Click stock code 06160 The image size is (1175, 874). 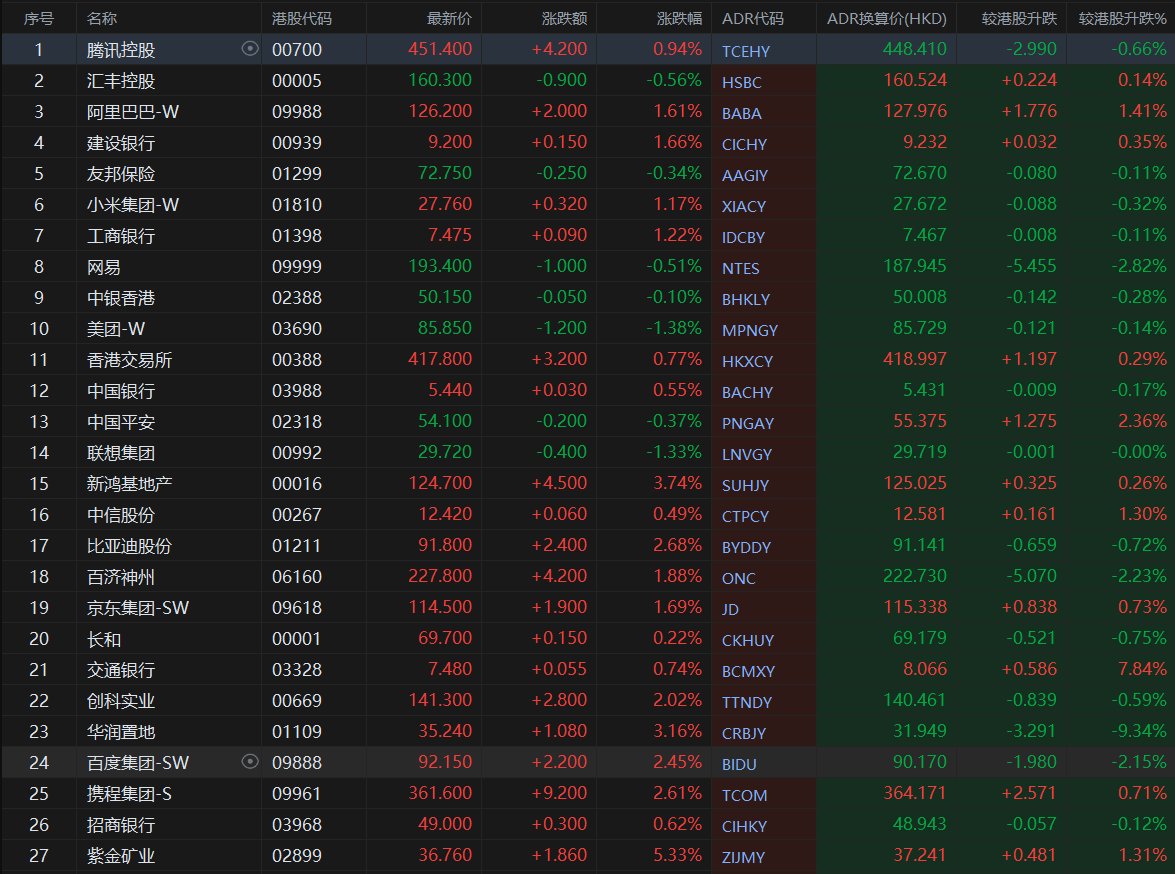pos(297,577)
